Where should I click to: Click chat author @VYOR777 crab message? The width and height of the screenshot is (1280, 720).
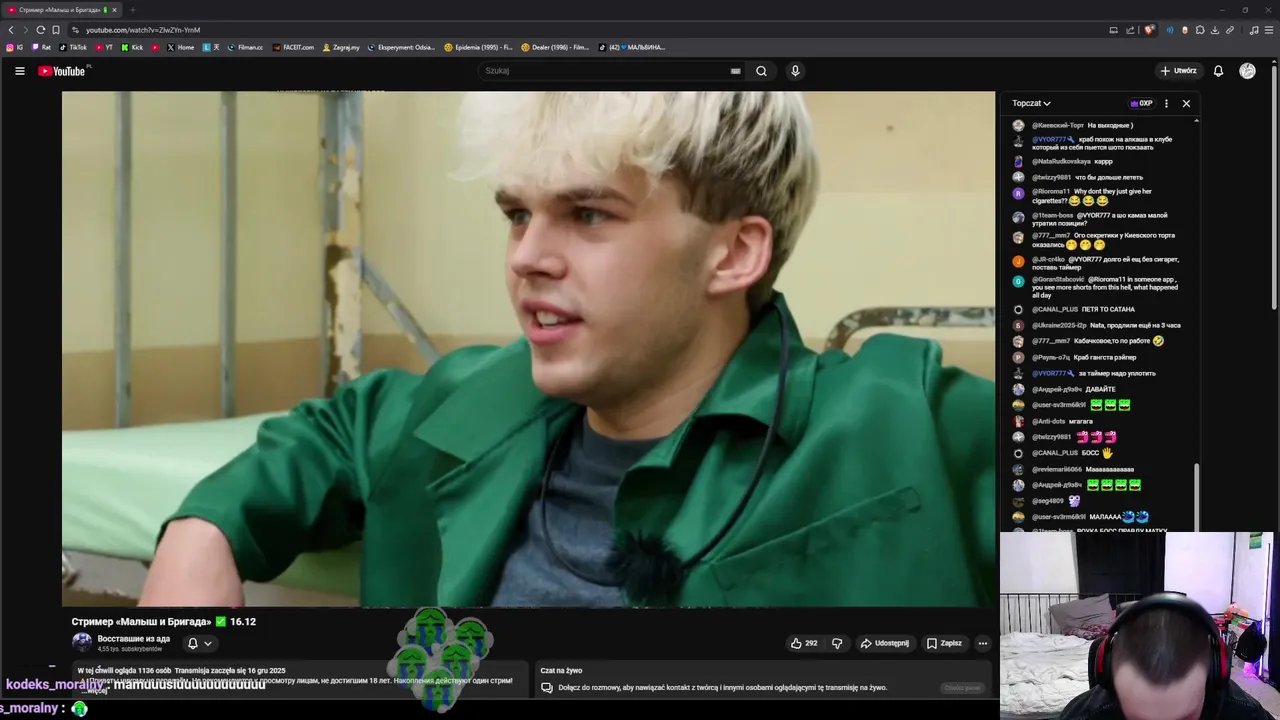coord(1100,143)
